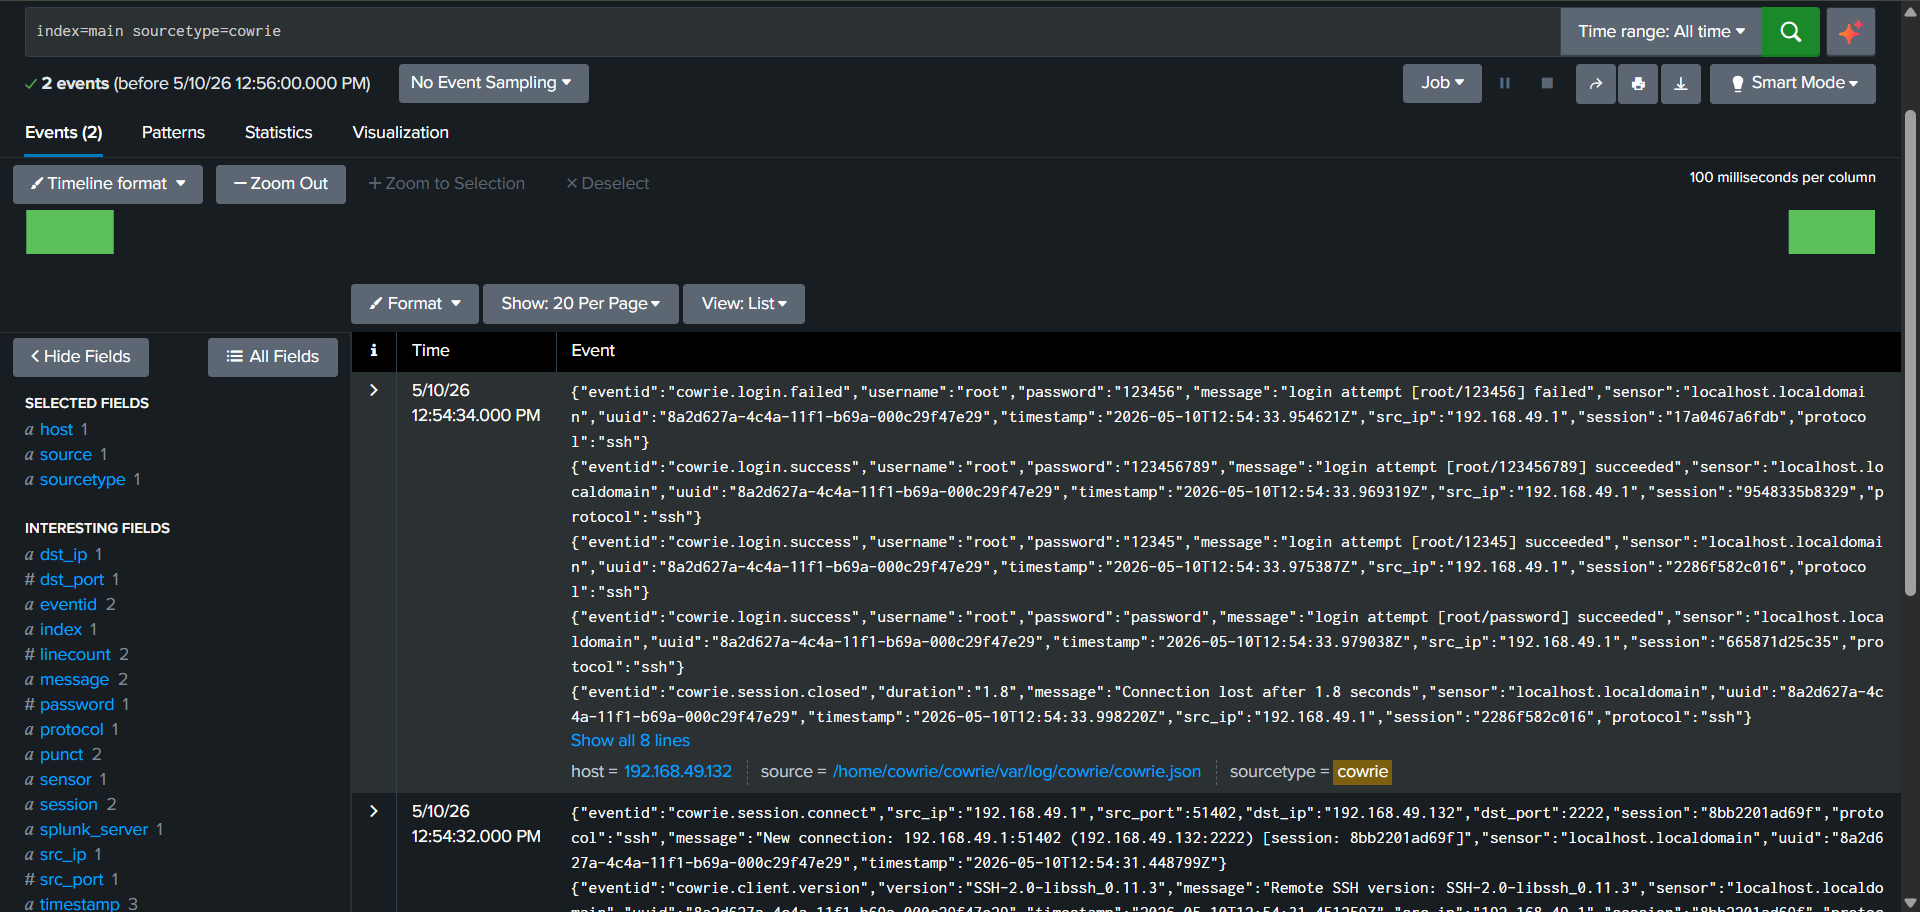The image size is (1920, 912).
Task: Switch to the Events (2) tab
Action: click(x=64, y=133)
